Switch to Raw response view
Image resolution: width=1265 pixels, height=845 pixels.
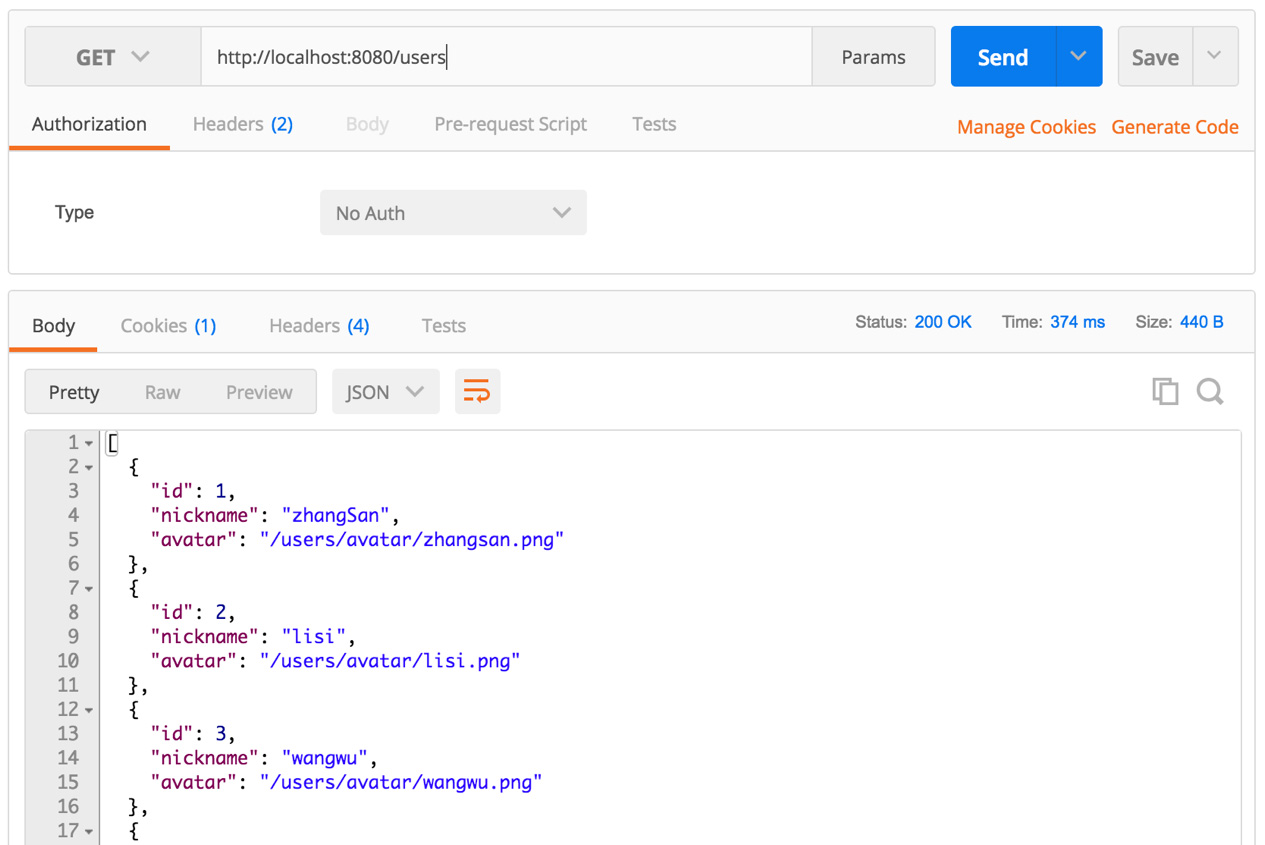coord(162,392)
